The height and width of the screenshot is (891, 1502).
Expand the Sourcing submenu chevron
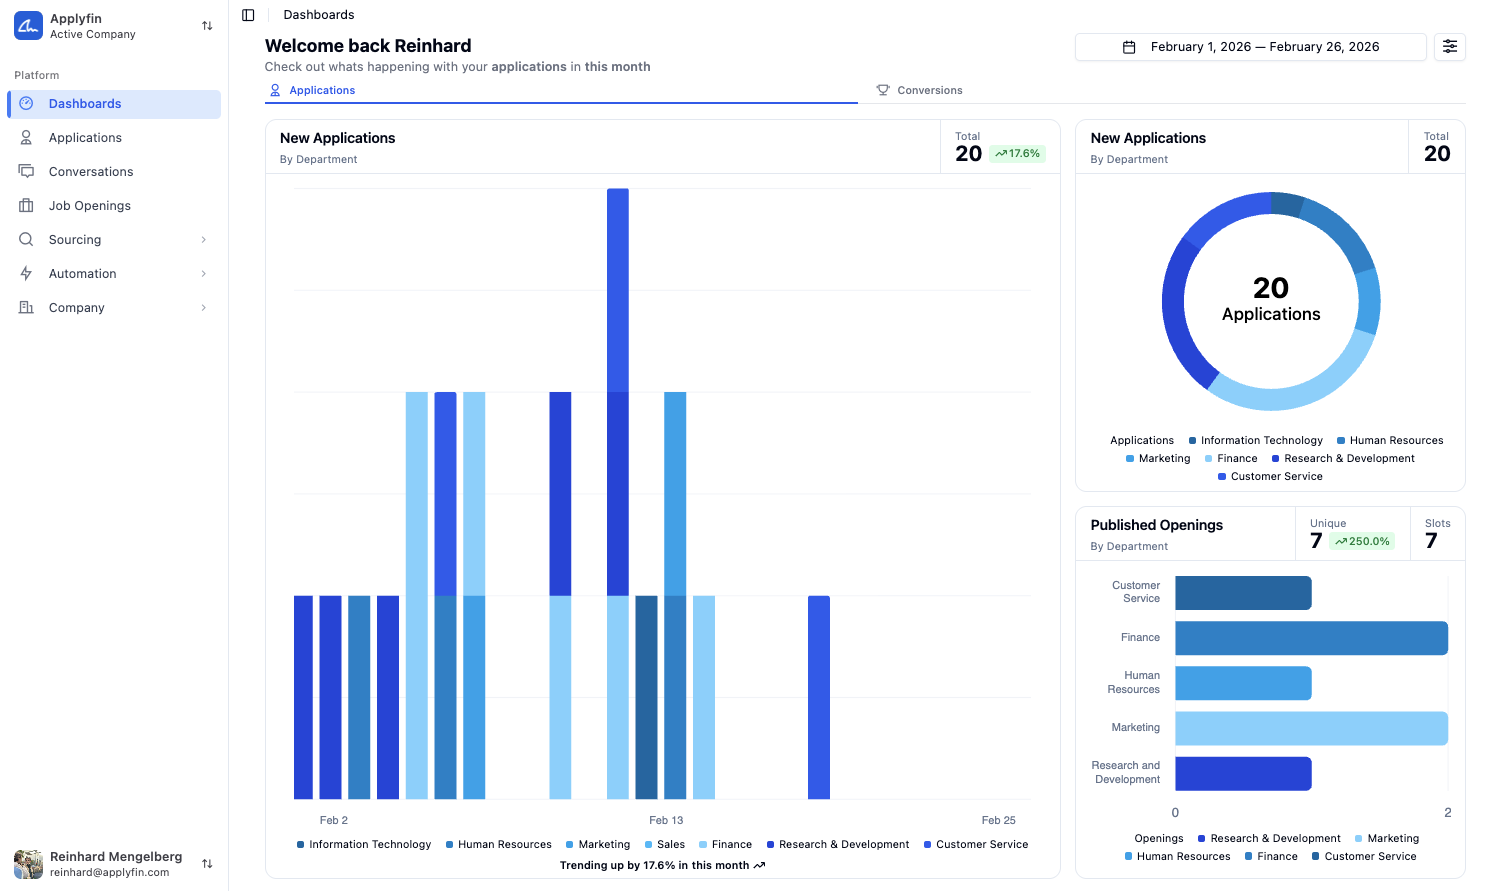tap(204, 240)
